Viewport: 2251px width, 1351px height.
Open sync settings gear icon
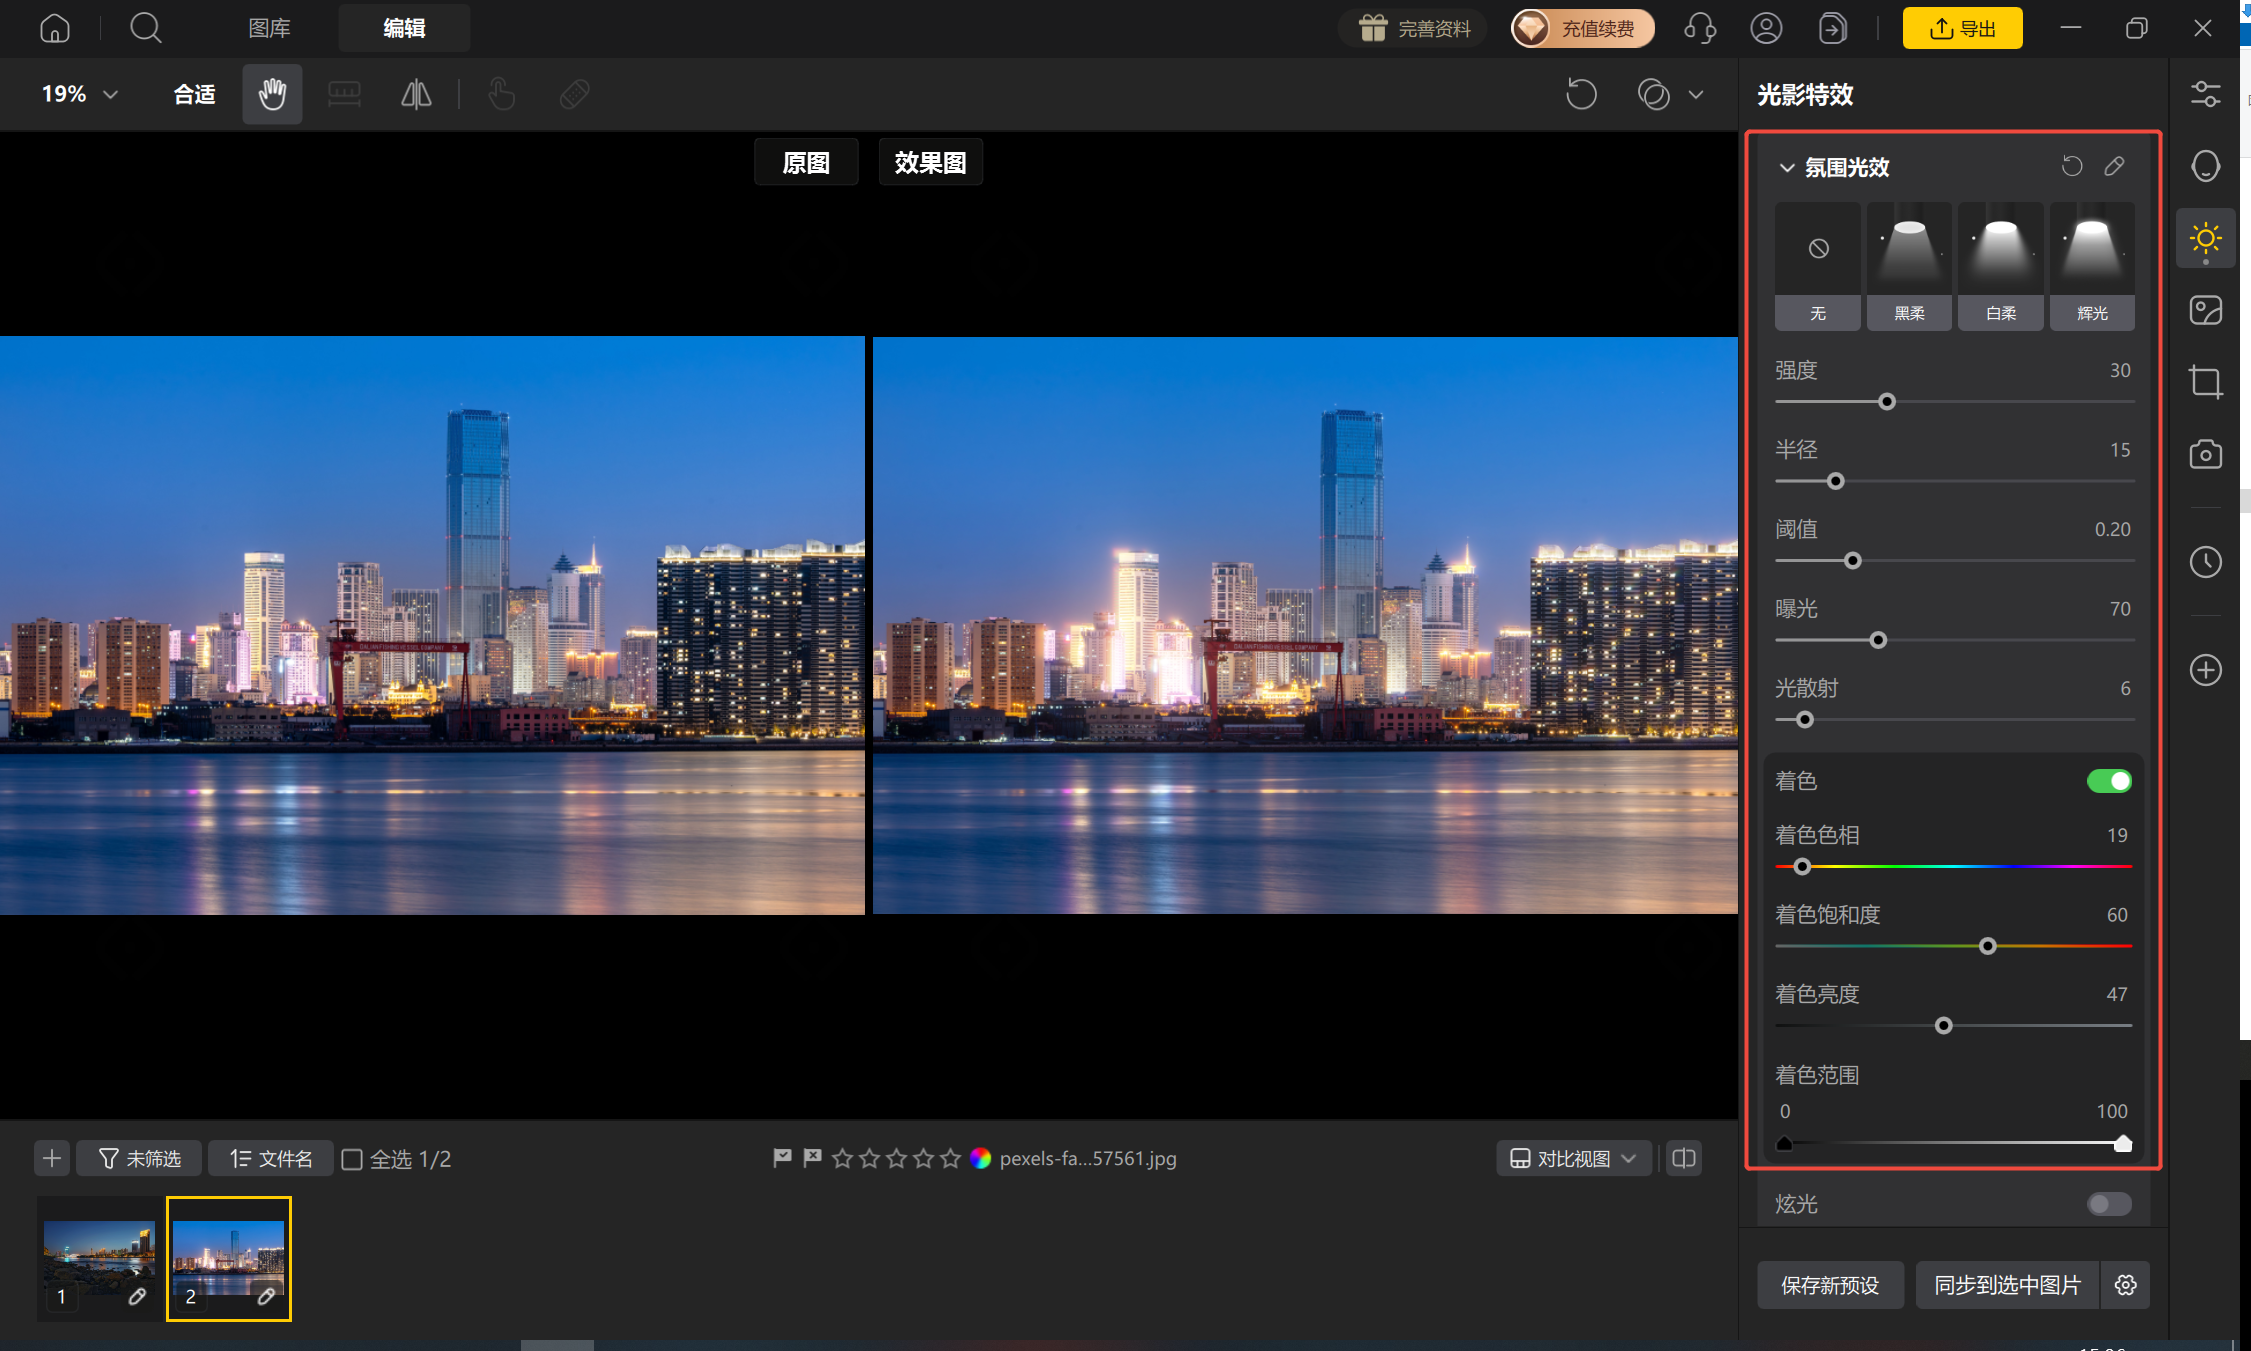(2125, 1285)
